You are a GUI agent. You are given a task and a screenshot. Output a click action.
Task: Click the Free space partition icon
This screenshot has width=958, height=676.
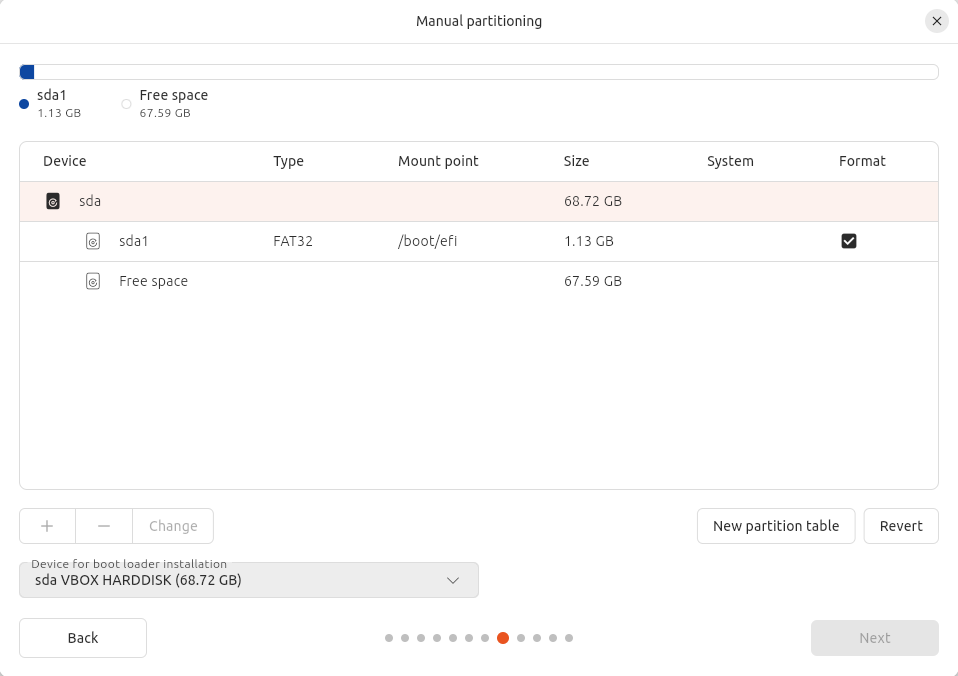pos(93,281)
